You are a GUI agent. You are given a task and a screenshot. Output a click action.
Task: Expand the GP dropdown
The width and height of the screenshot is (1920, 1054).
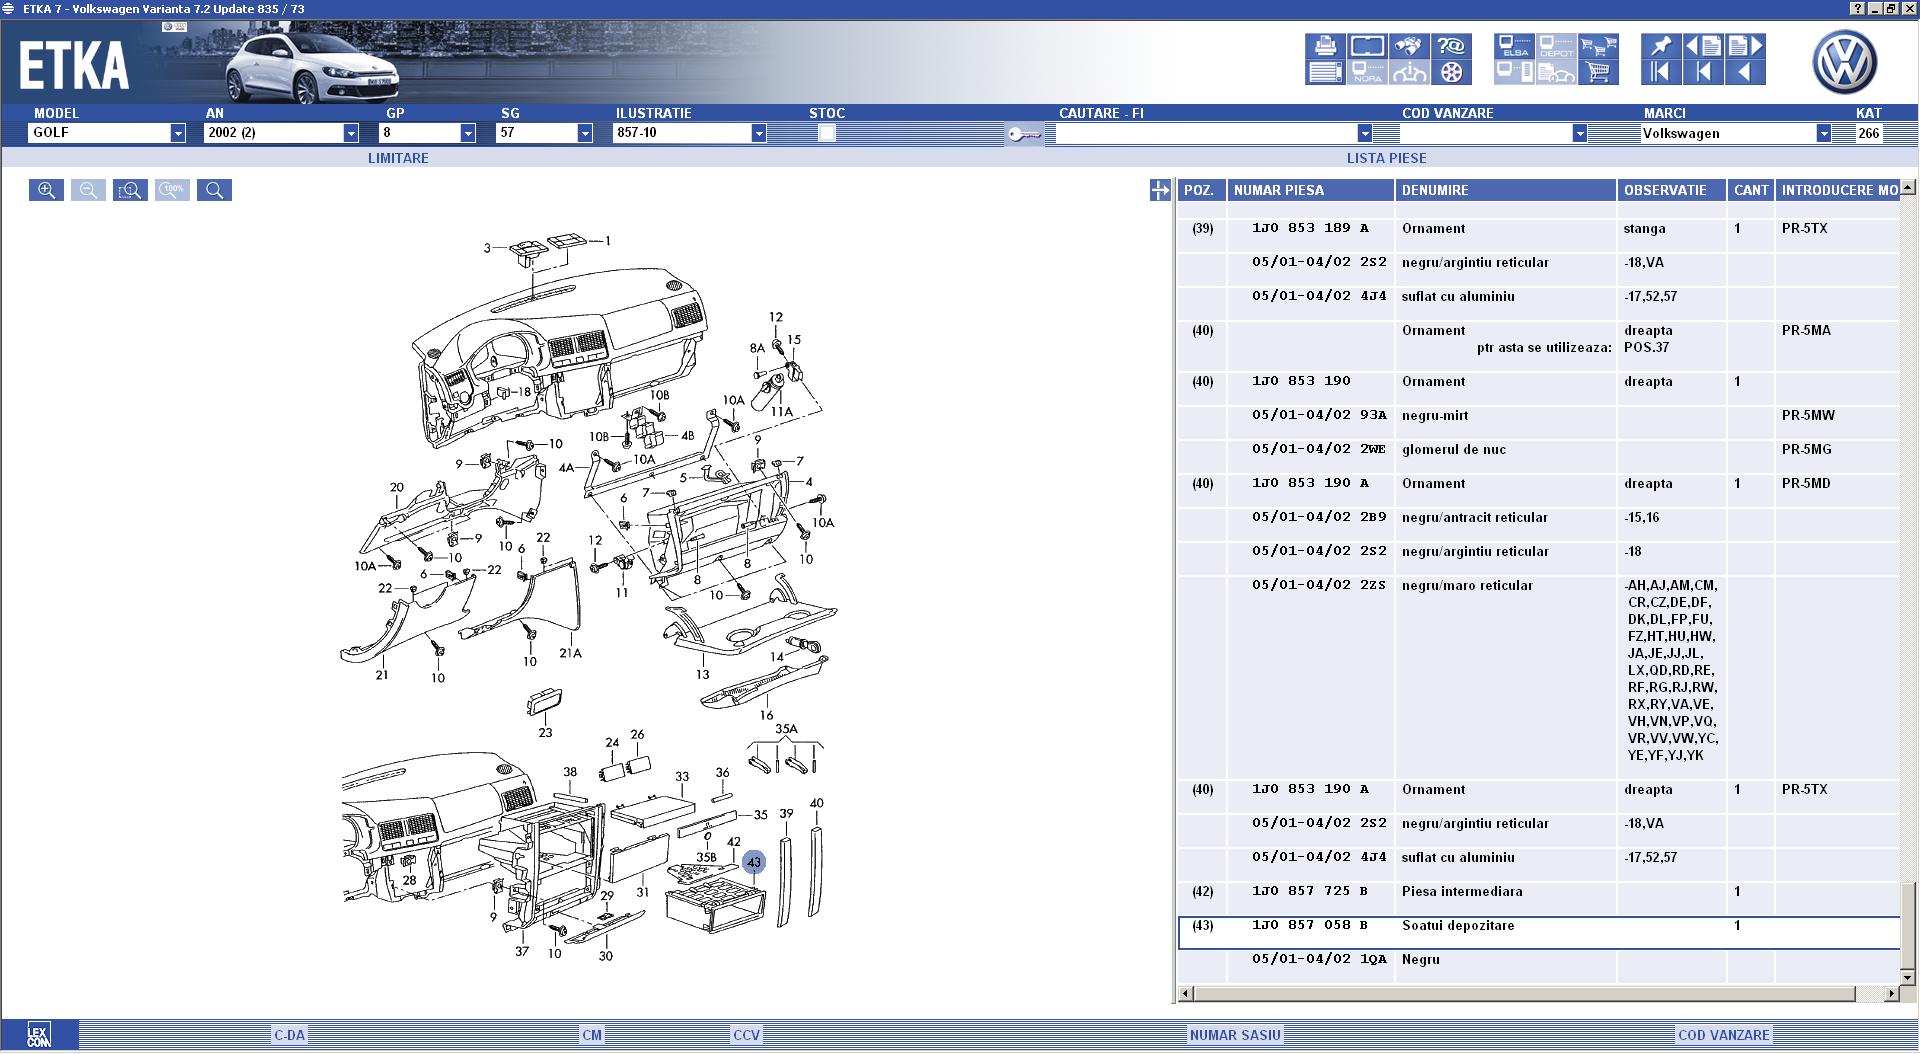(467, 133)
